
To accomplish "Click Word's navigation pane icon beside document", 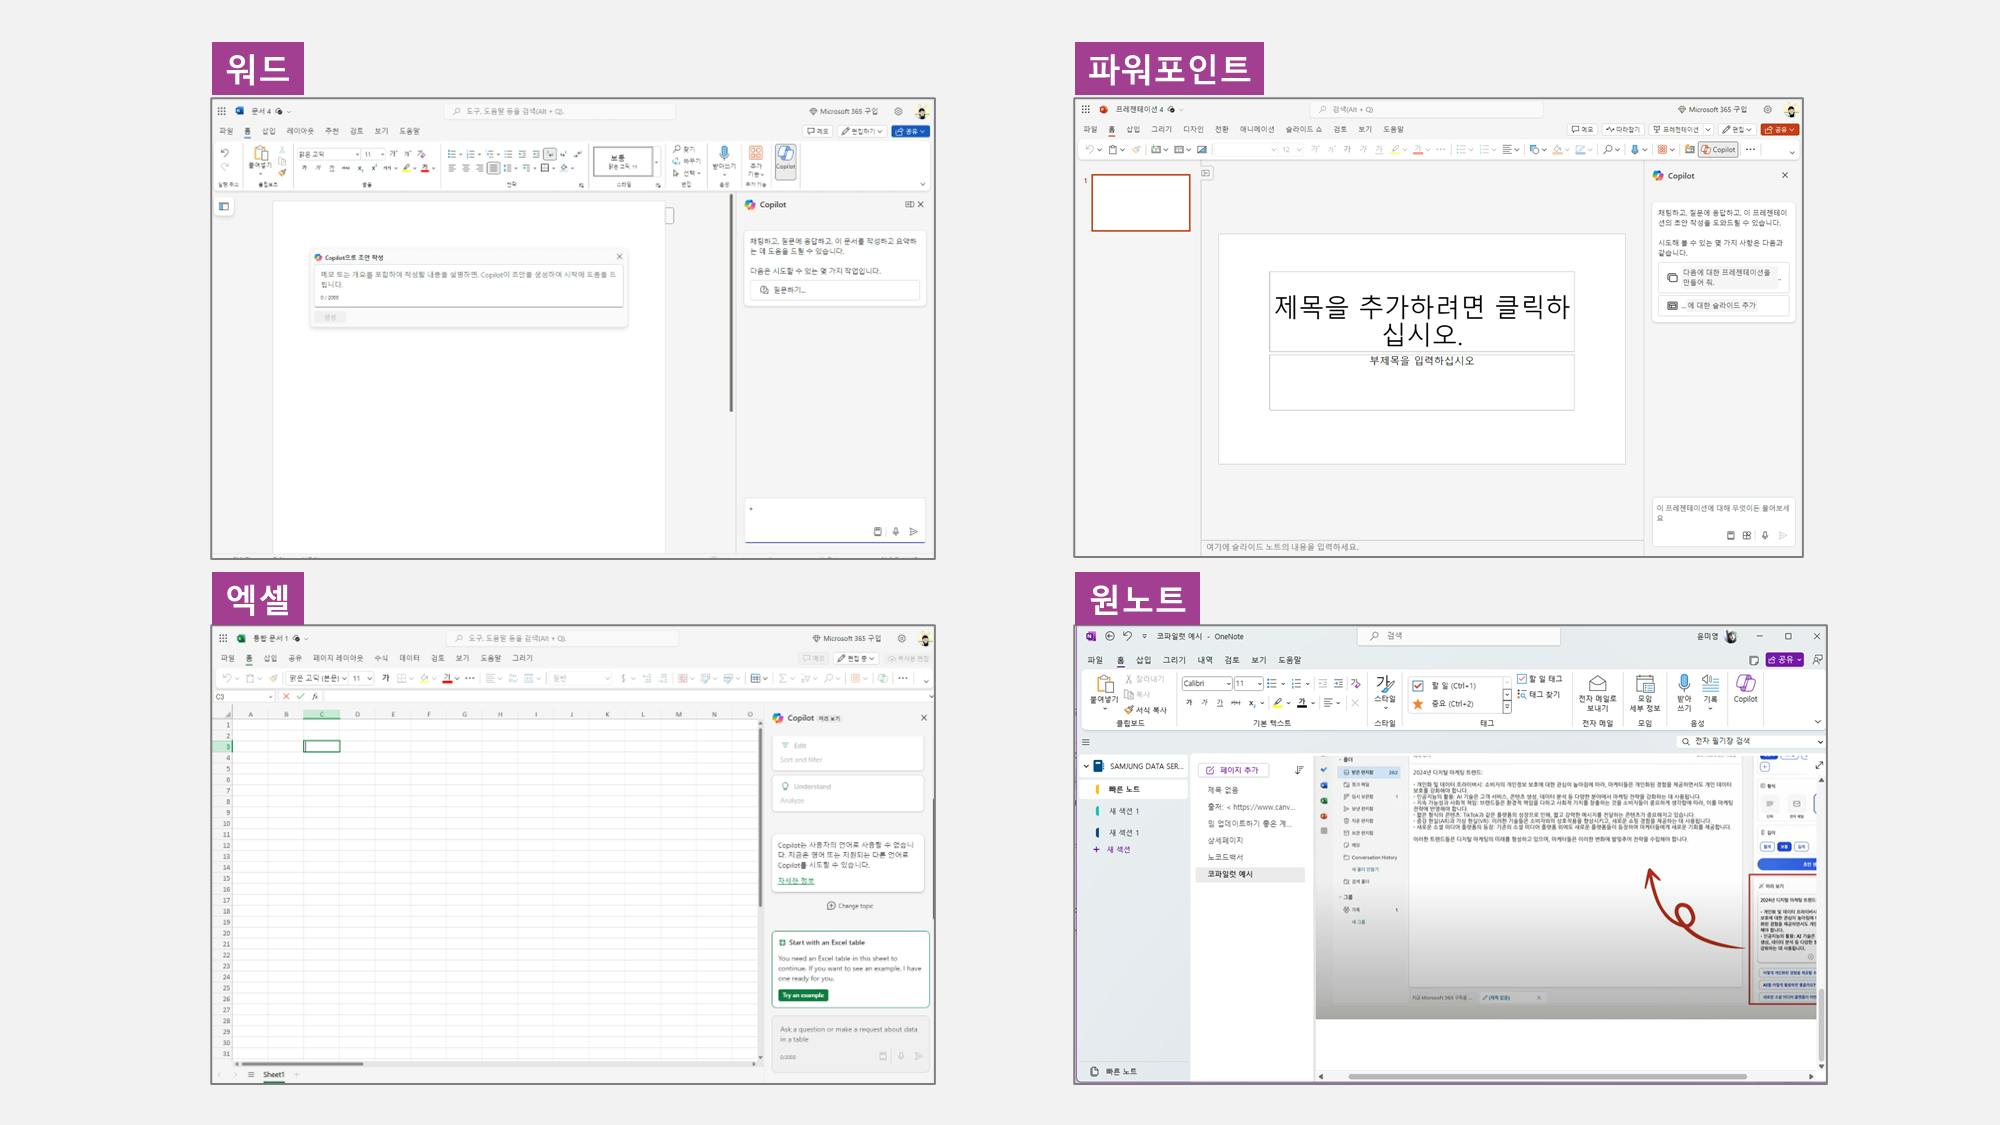I will [224, 206].
